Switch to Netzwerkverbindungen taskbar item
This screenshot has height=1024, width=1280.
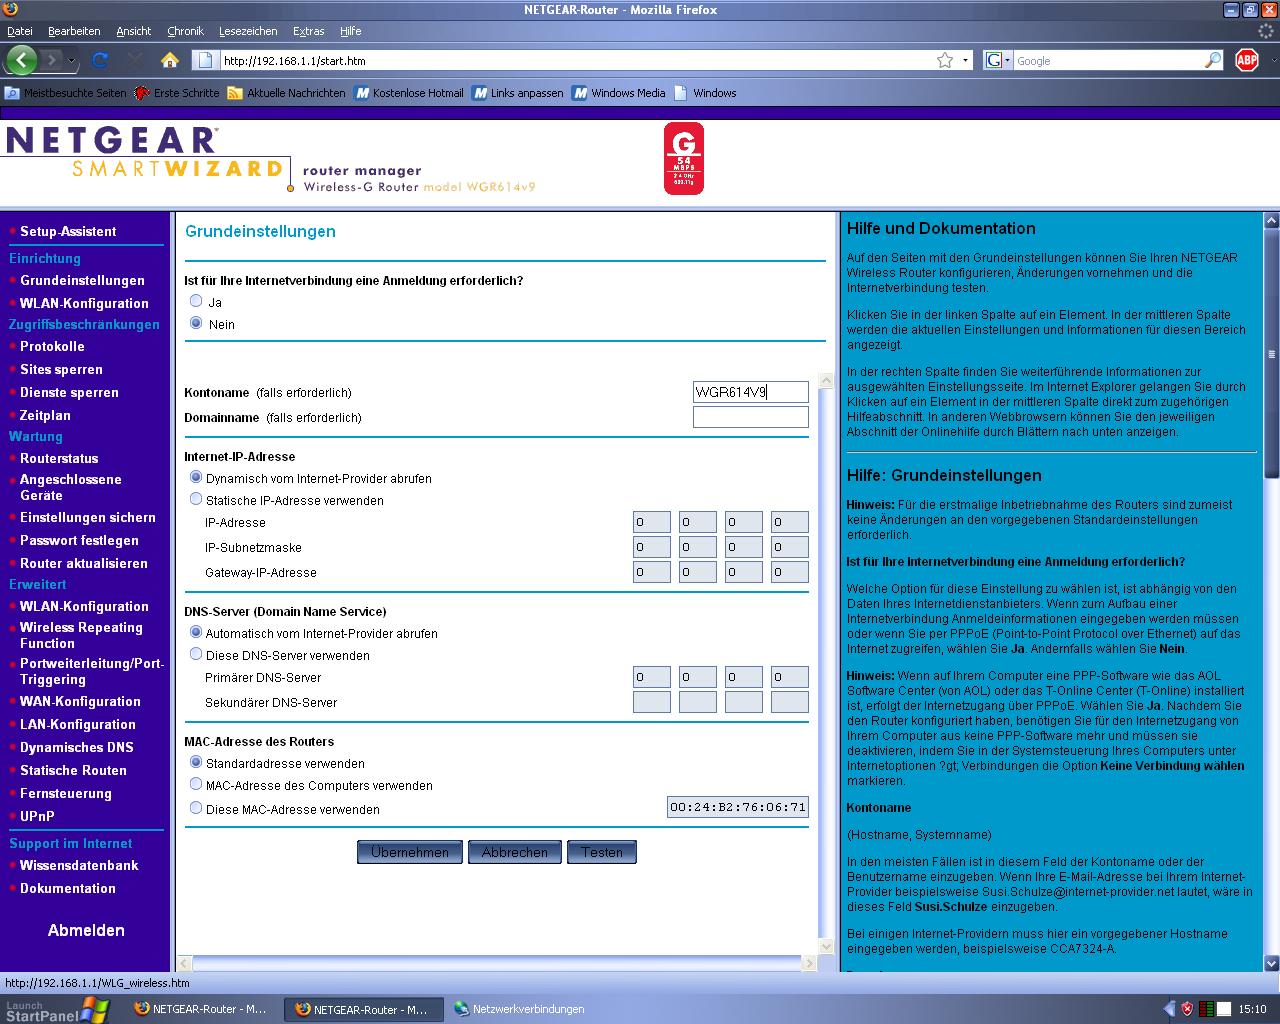coord(520,1009)
